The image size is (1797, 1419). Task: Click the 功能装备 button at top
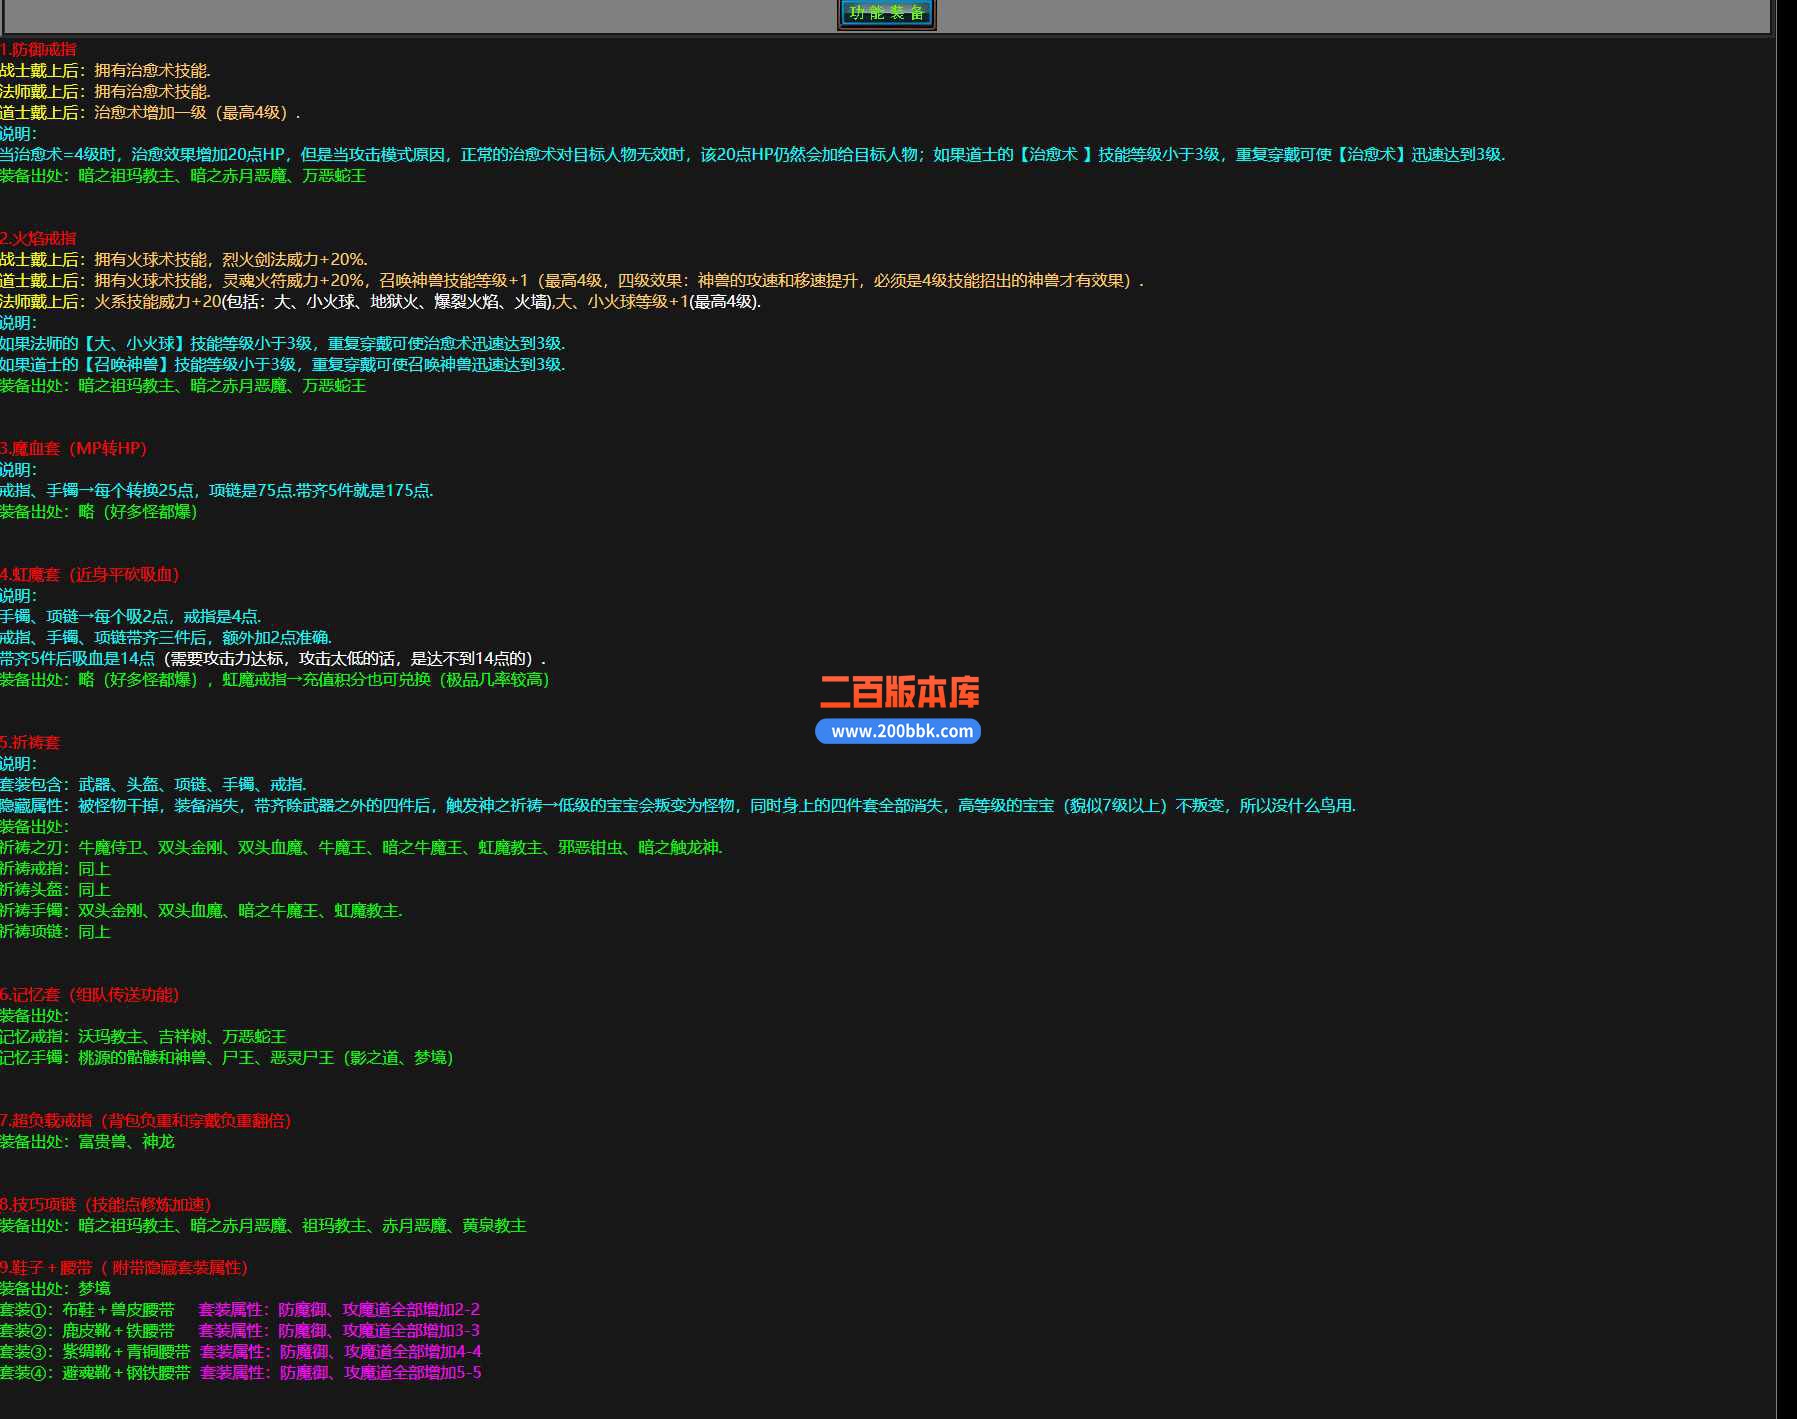(x=886, y=13)
